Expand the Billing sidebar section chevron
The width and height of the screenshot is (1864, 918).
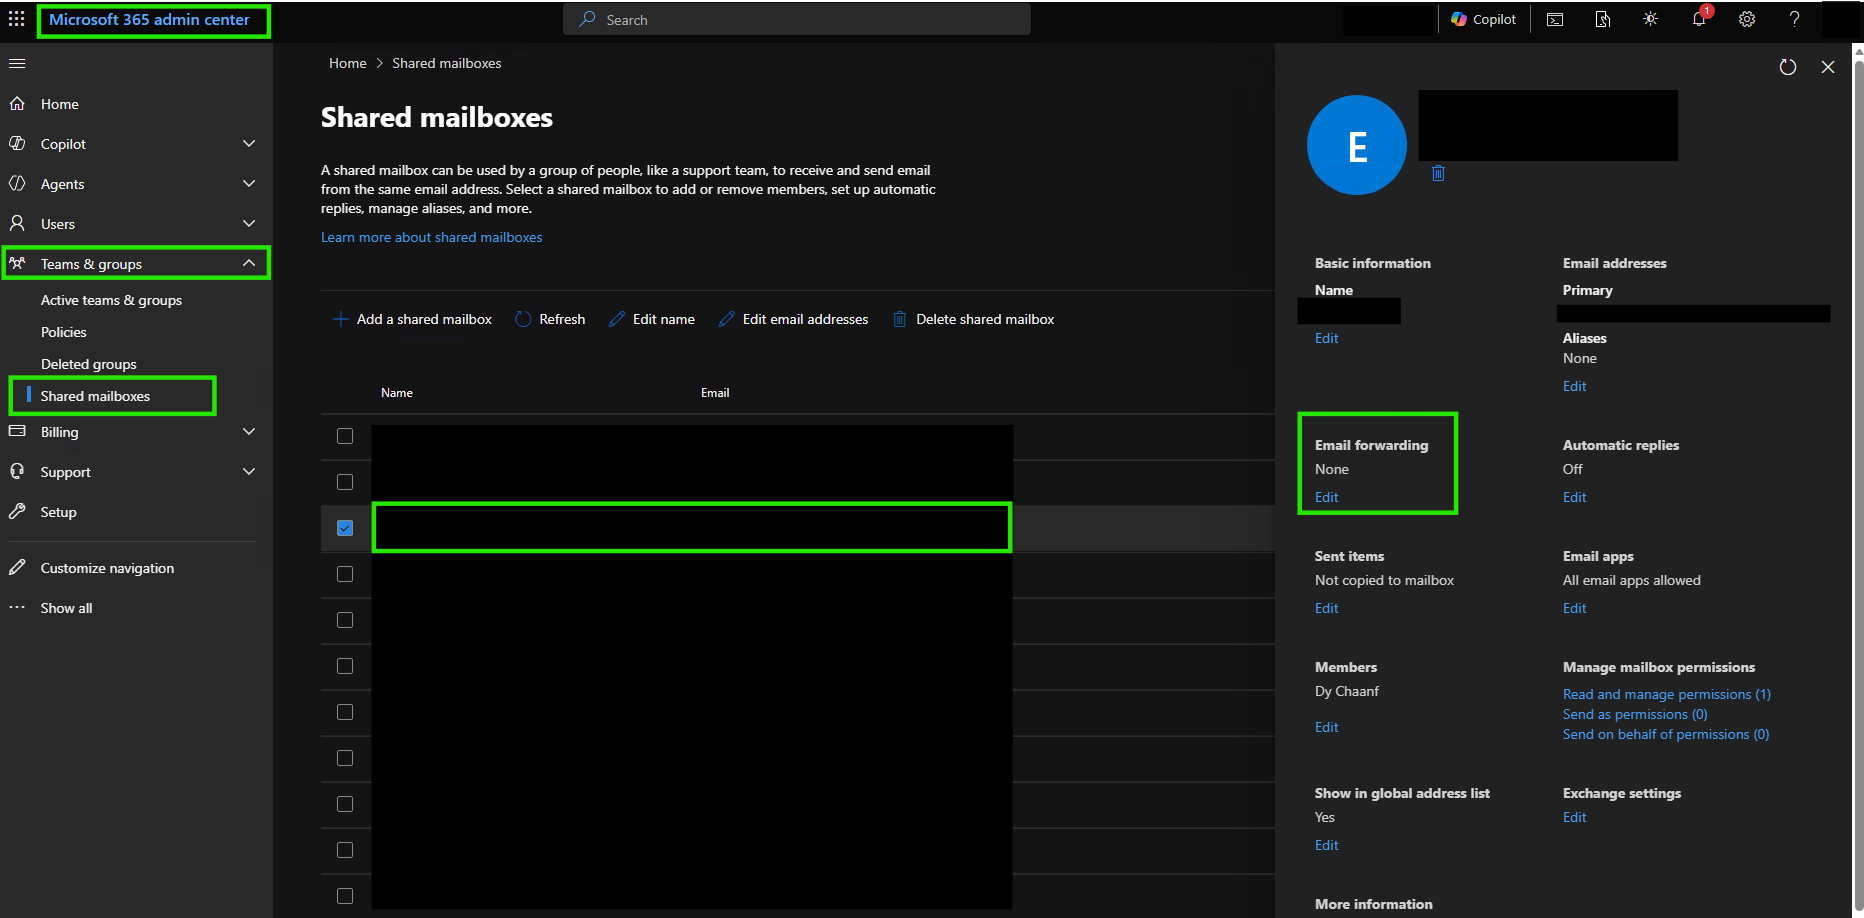point(249,431)
